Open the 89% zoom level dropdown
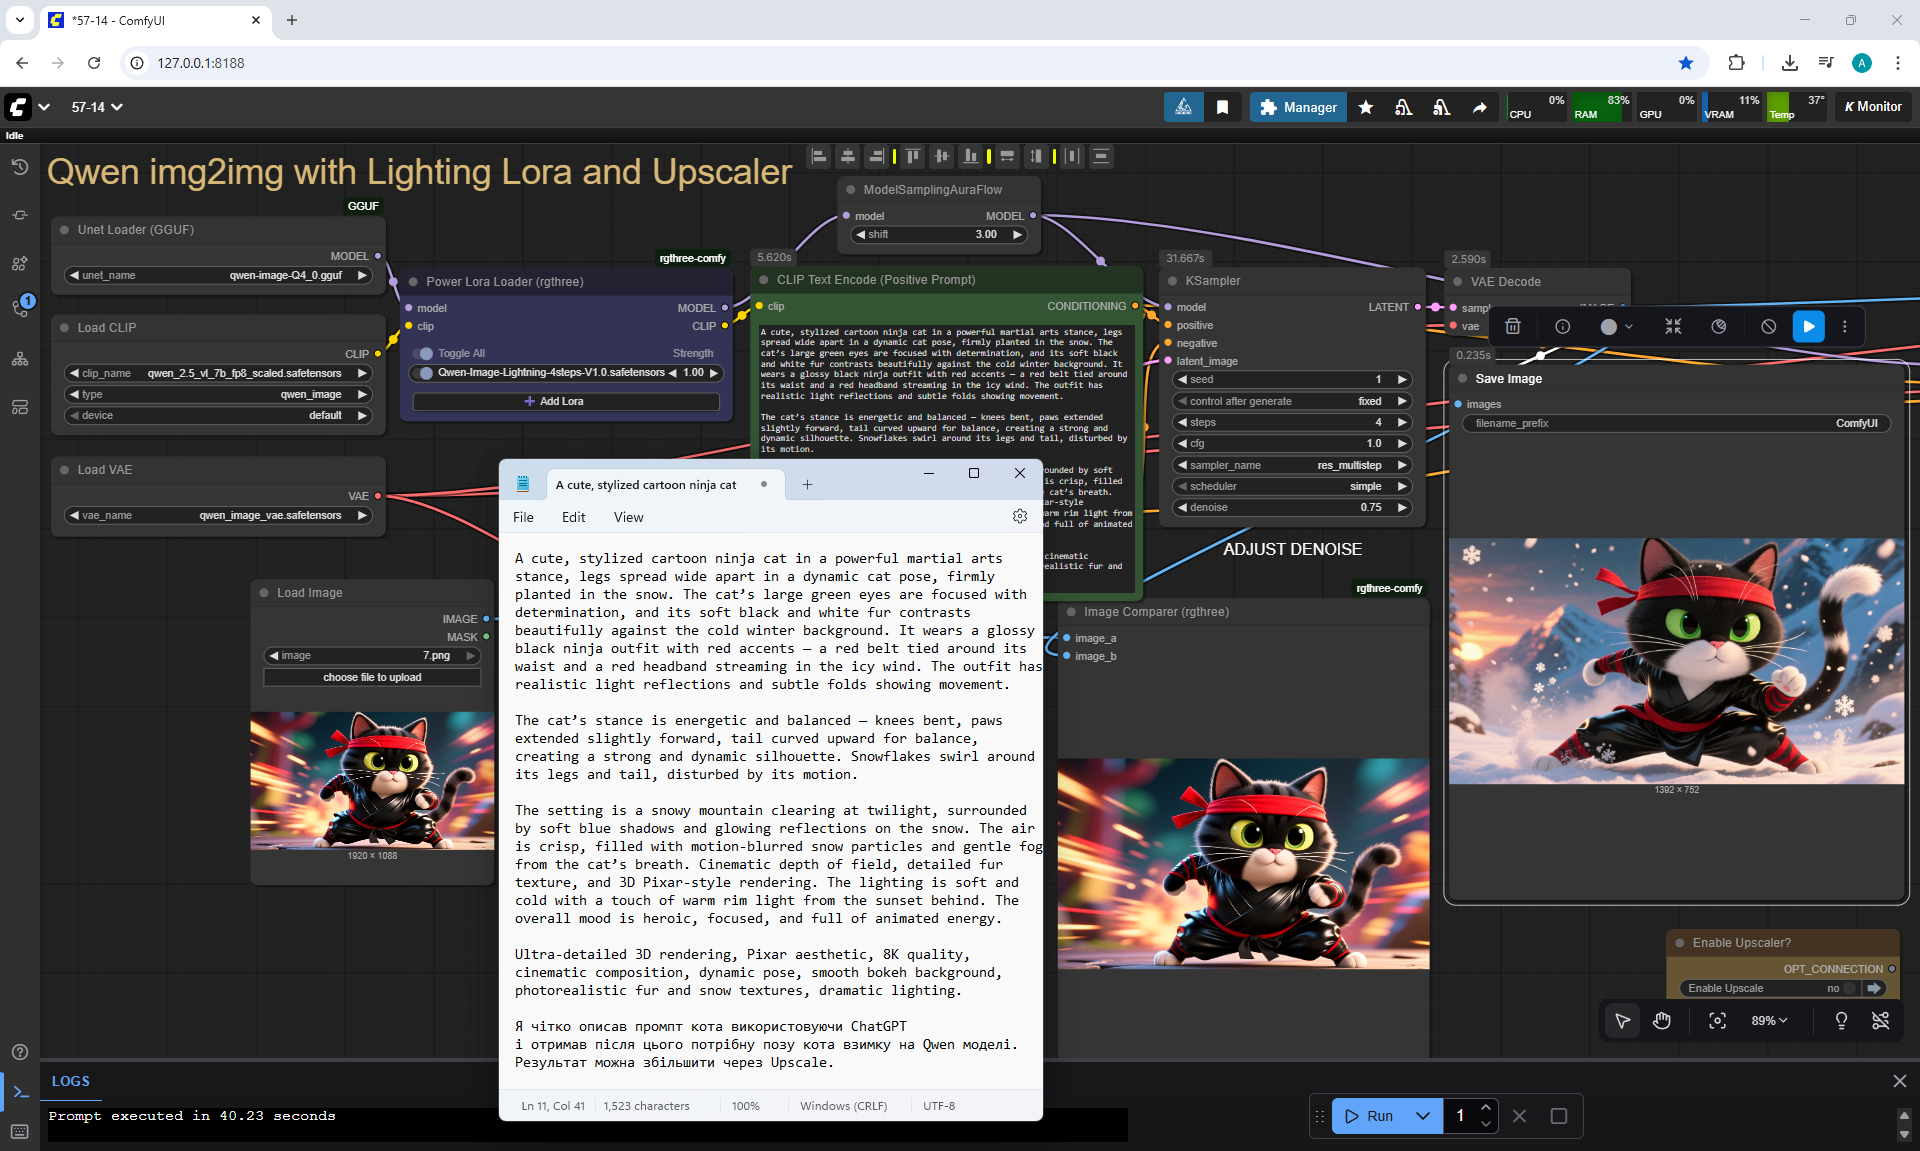The image size is (1920, 1151). pyautogui.click(x=1769, y=1021)
